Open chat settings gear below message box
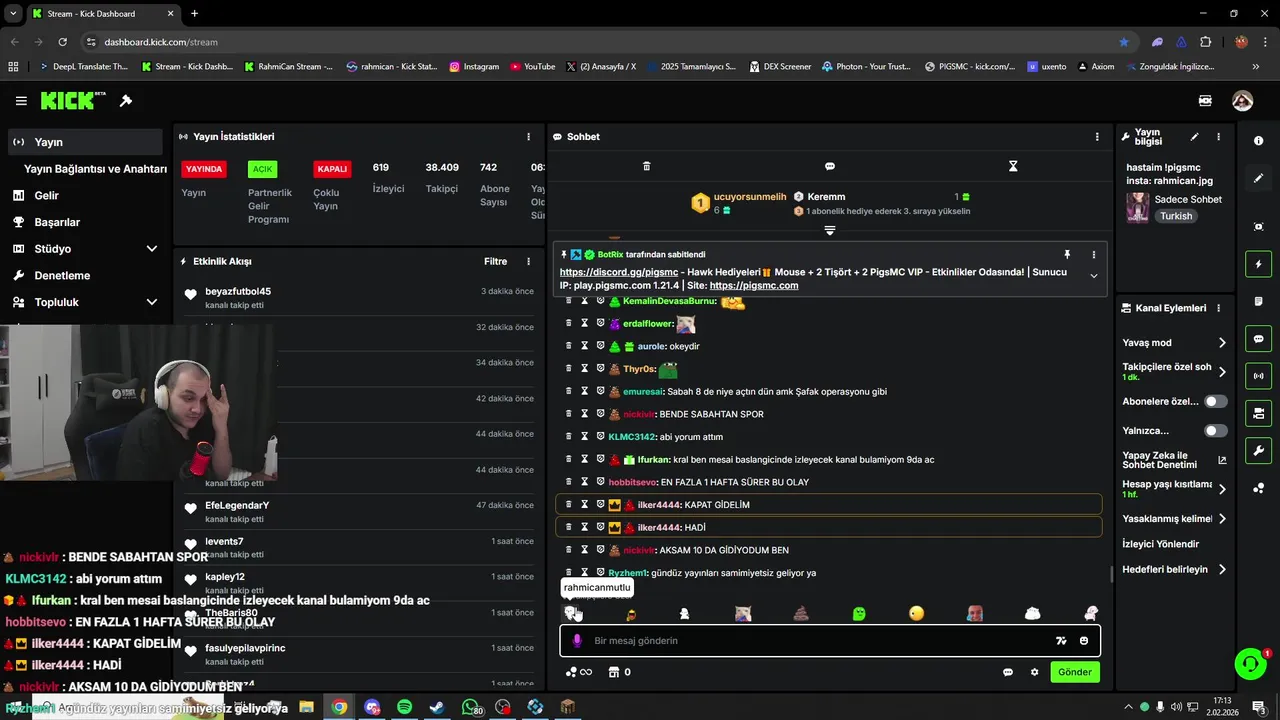 click(1034, 672)
